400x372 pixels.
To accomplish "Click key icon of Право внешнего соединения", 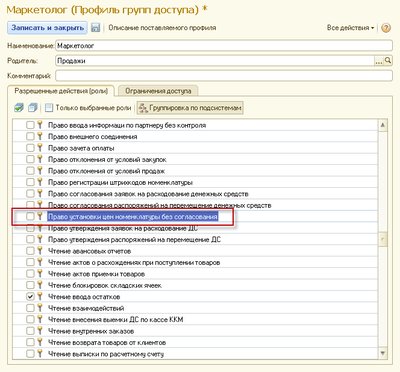I will tap(40, 136).
